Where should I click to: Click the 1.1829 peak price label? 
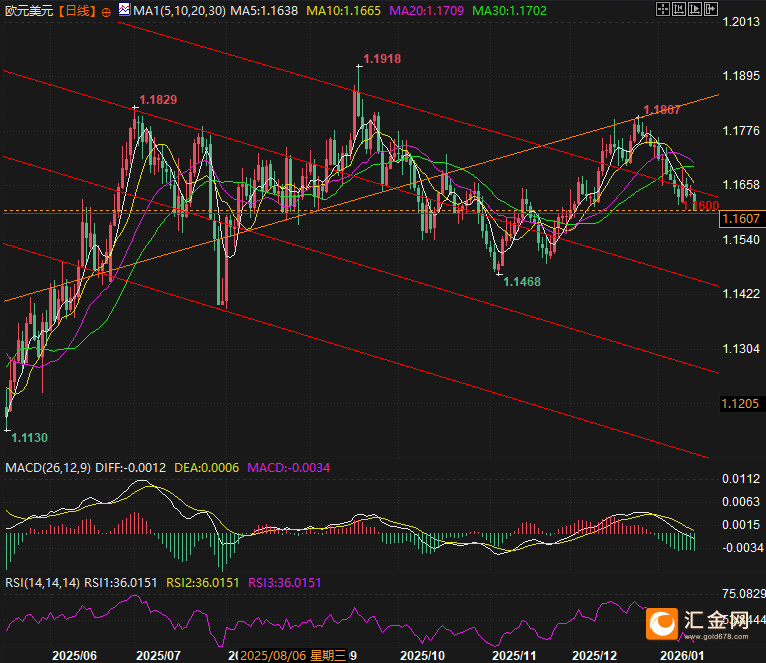(158, 100)
